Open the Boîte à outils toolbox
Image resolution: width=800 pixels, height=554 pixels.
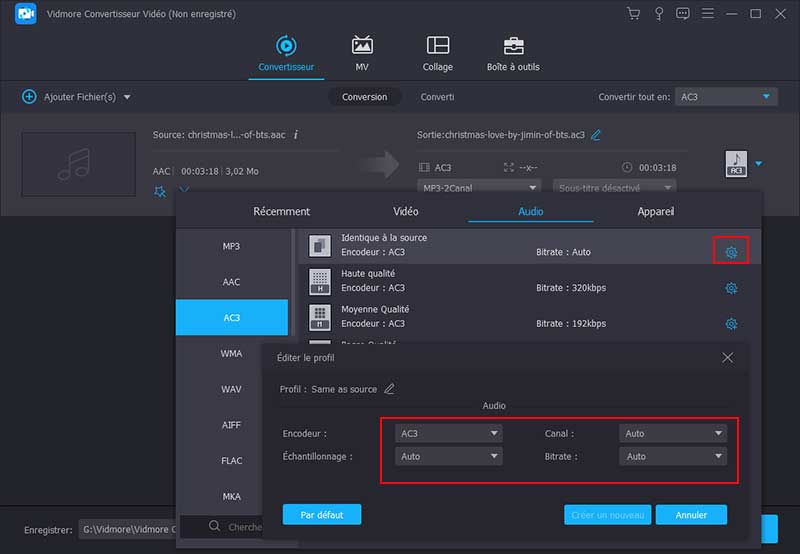(x=513, y=46)
